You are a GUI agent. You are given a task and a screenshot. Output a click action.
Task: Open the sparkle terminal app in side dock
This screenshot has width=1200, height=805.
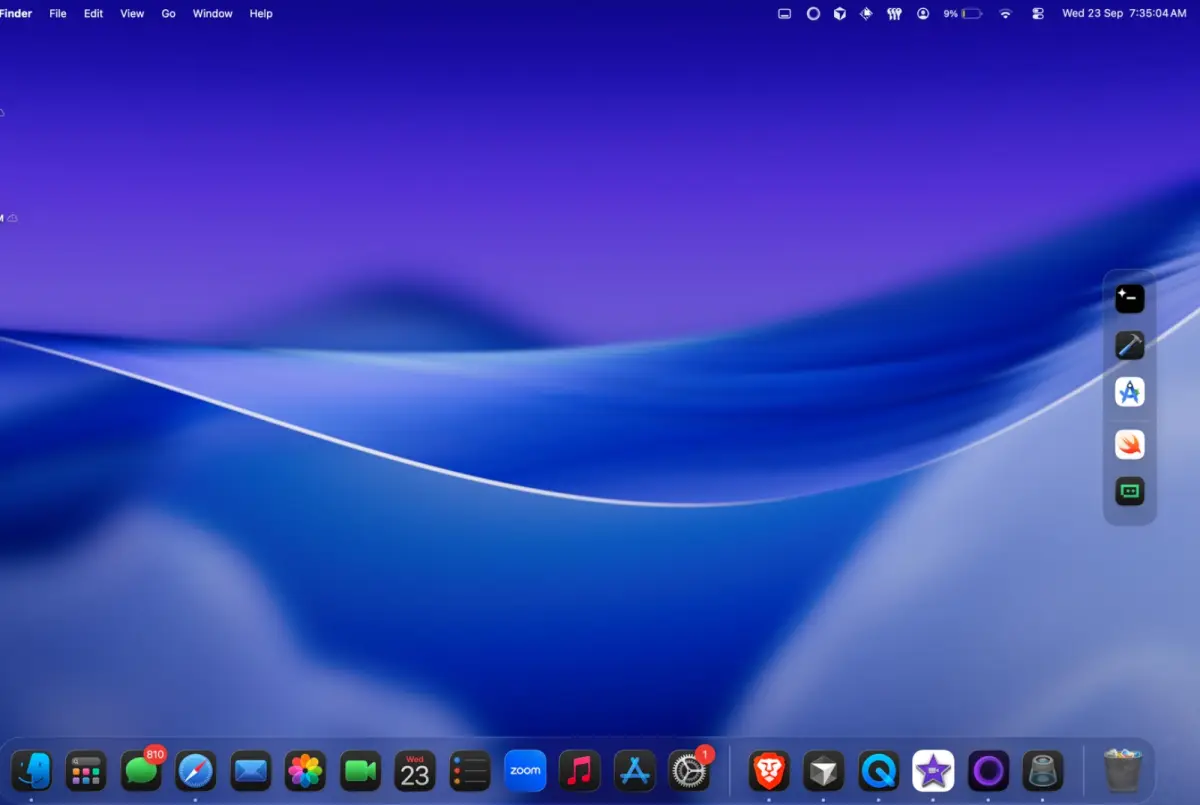click(1130, 298)
